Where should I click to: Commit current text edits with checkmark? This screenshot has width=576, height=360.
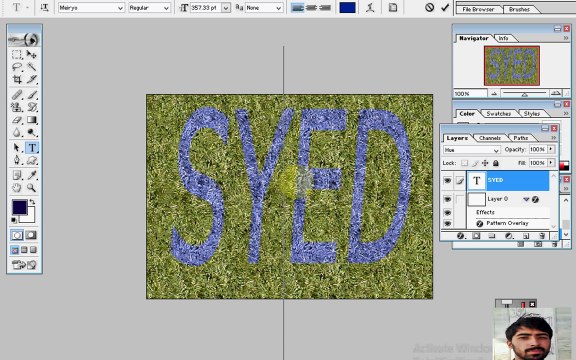(x=445, y=7)
